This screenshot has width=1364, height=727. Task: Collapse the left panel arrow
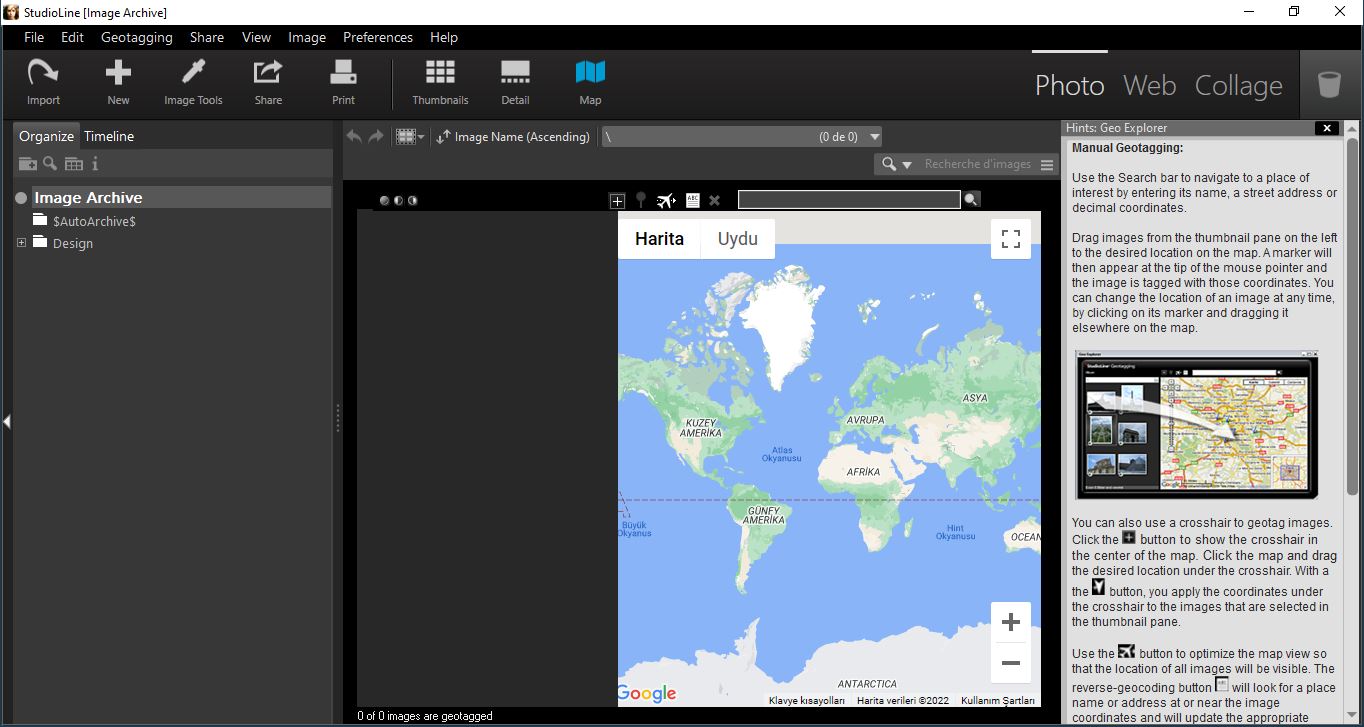6,421
